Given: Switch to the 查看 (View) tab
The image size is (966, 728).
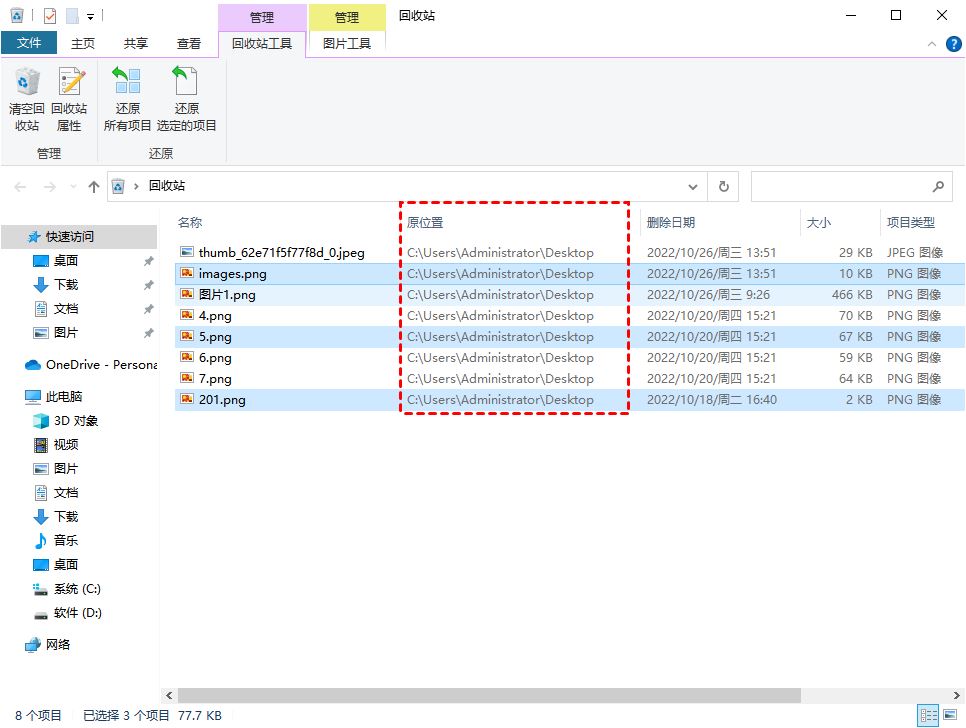Looking at the screenshot, I should click(188, 43).
